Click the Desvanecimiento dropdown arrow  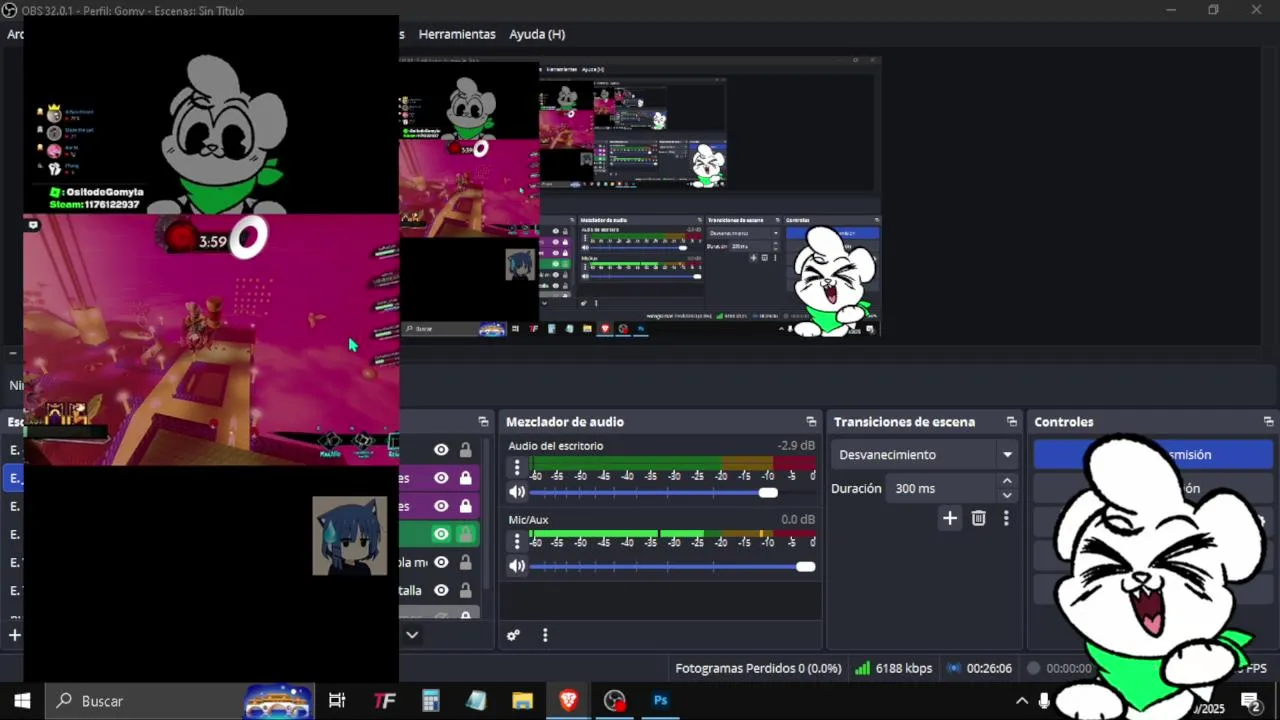click(1007, 455)
